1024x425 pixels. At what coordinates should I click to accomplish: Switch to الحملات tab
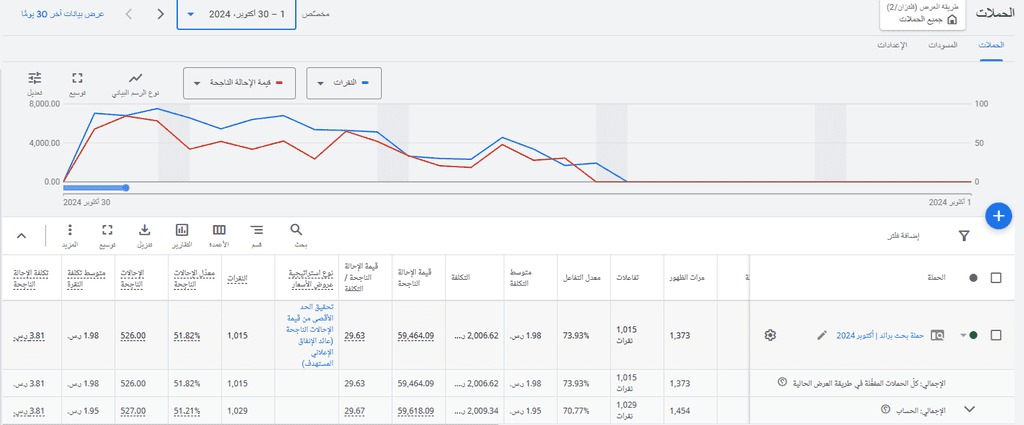(991, 45)
